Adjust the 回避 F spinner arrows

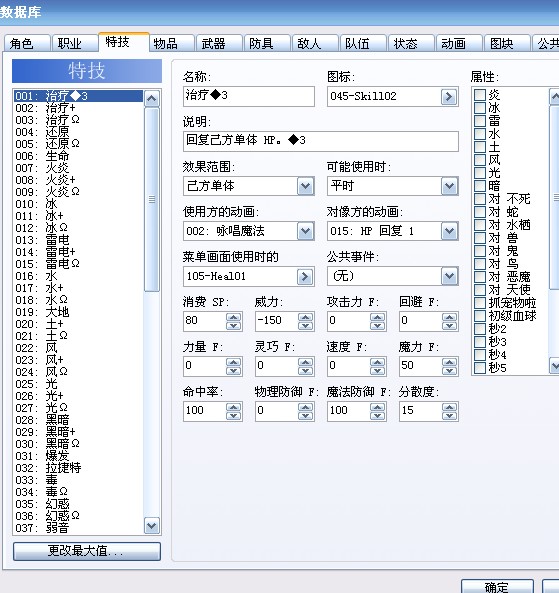point(449,321)
